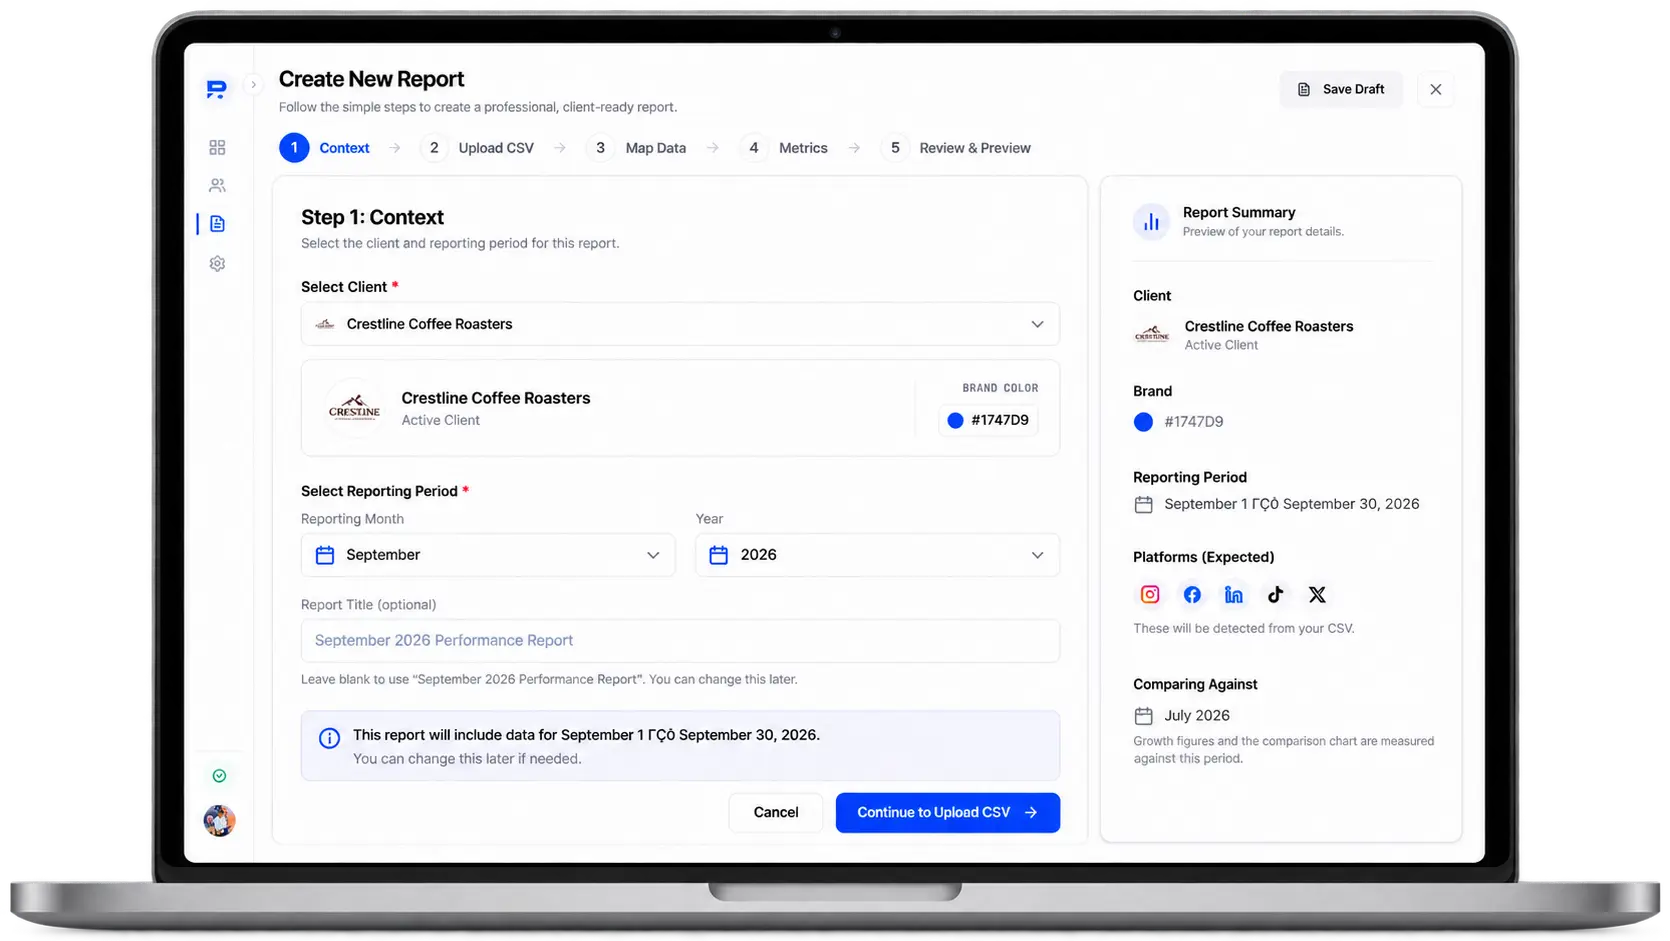Click brand color swatch #1747D9 in client card
Image resolution: width=1670 pixels, height=941 pixels.
pyautogui.click(x=988, y=420)
